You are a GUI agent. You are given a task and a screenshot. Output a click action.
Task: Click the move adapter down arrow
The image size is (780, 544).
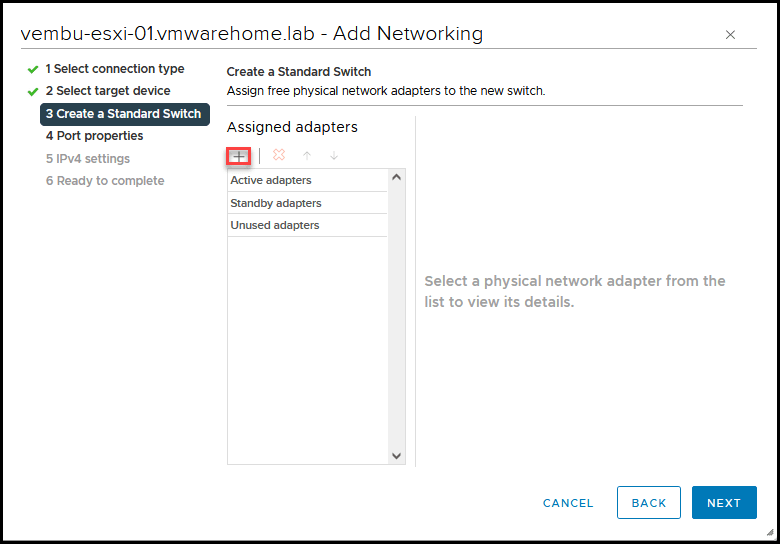[x=334, y=156]
